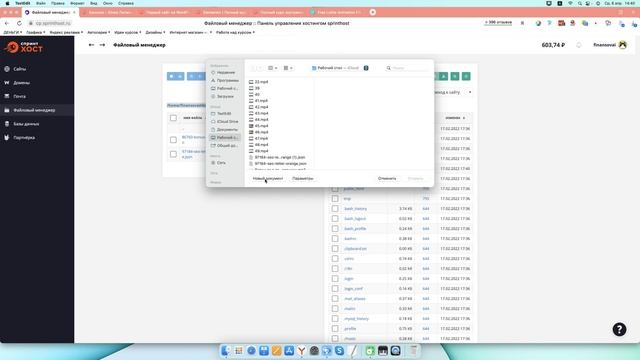The image size is (640, 360).
Task: Click the Apple menu icon
Action: click(x=7, y=3)
